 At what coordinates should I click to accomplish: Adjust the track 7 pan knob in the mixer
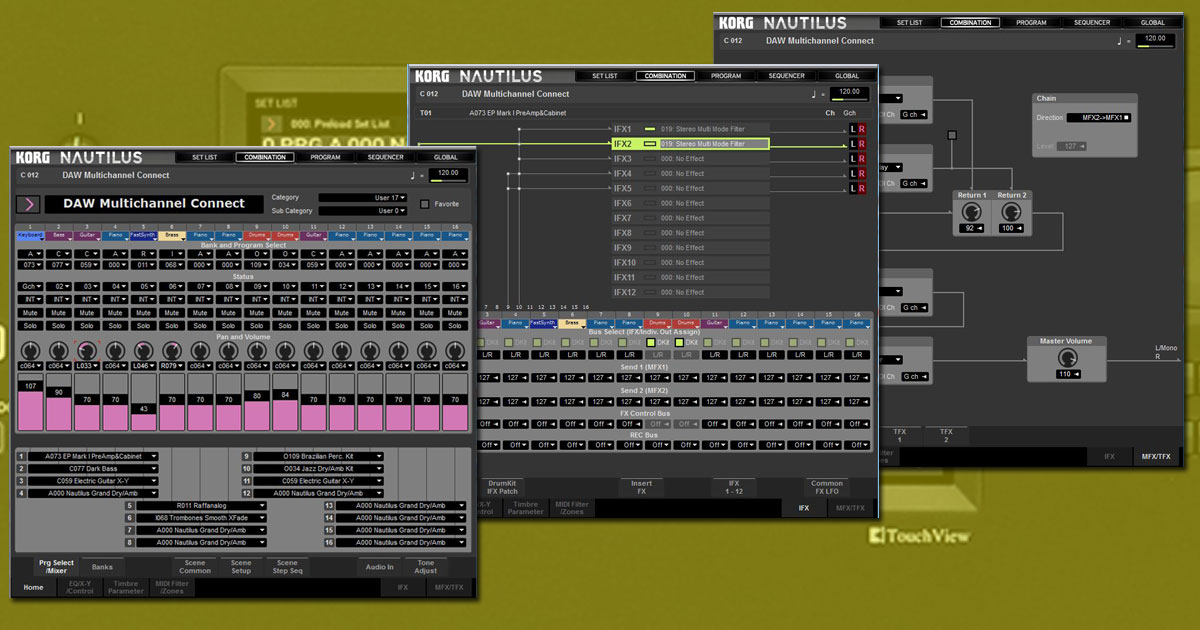pos(200,350)
